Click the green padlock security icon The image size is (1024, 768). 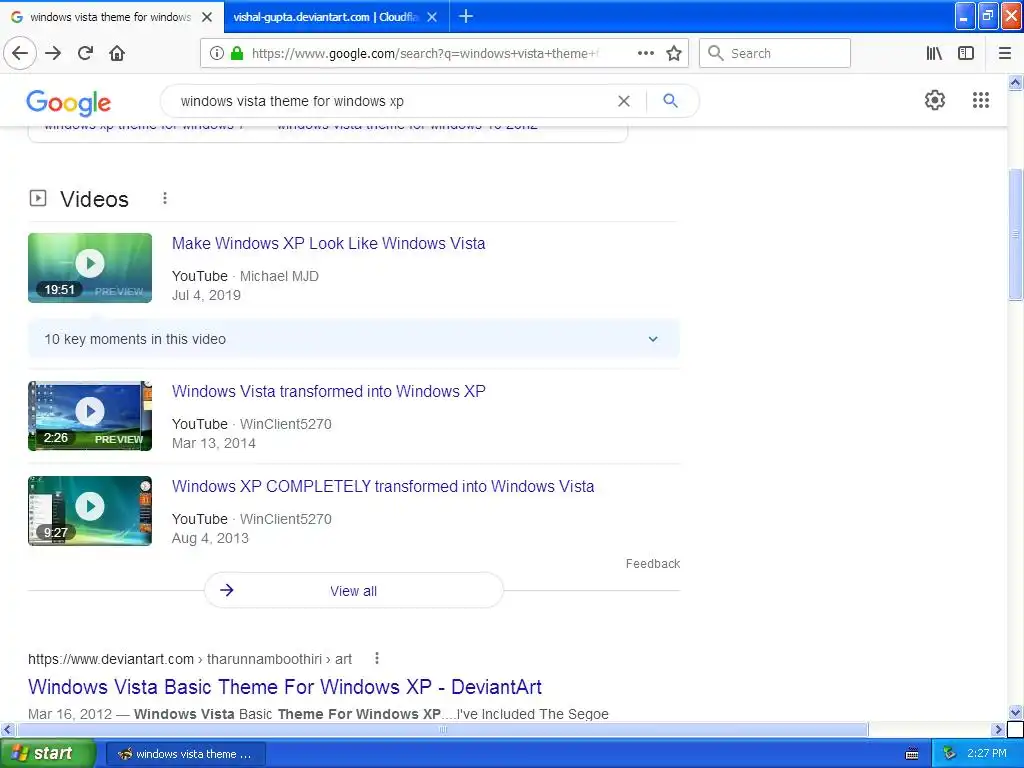[x=236, y=53]
